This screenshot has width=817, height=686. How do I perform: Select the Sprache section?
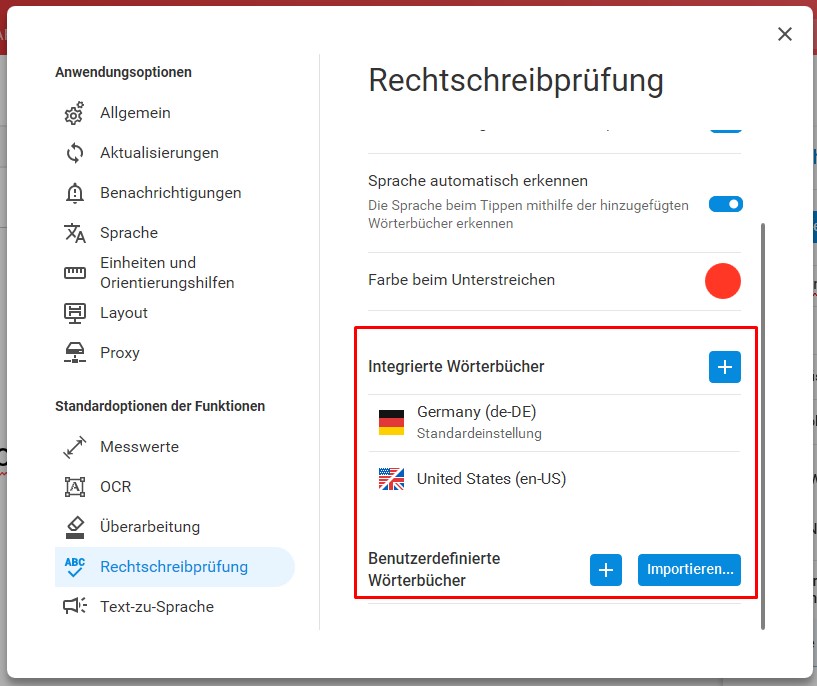pyautogui.click(x=175, y=233)
